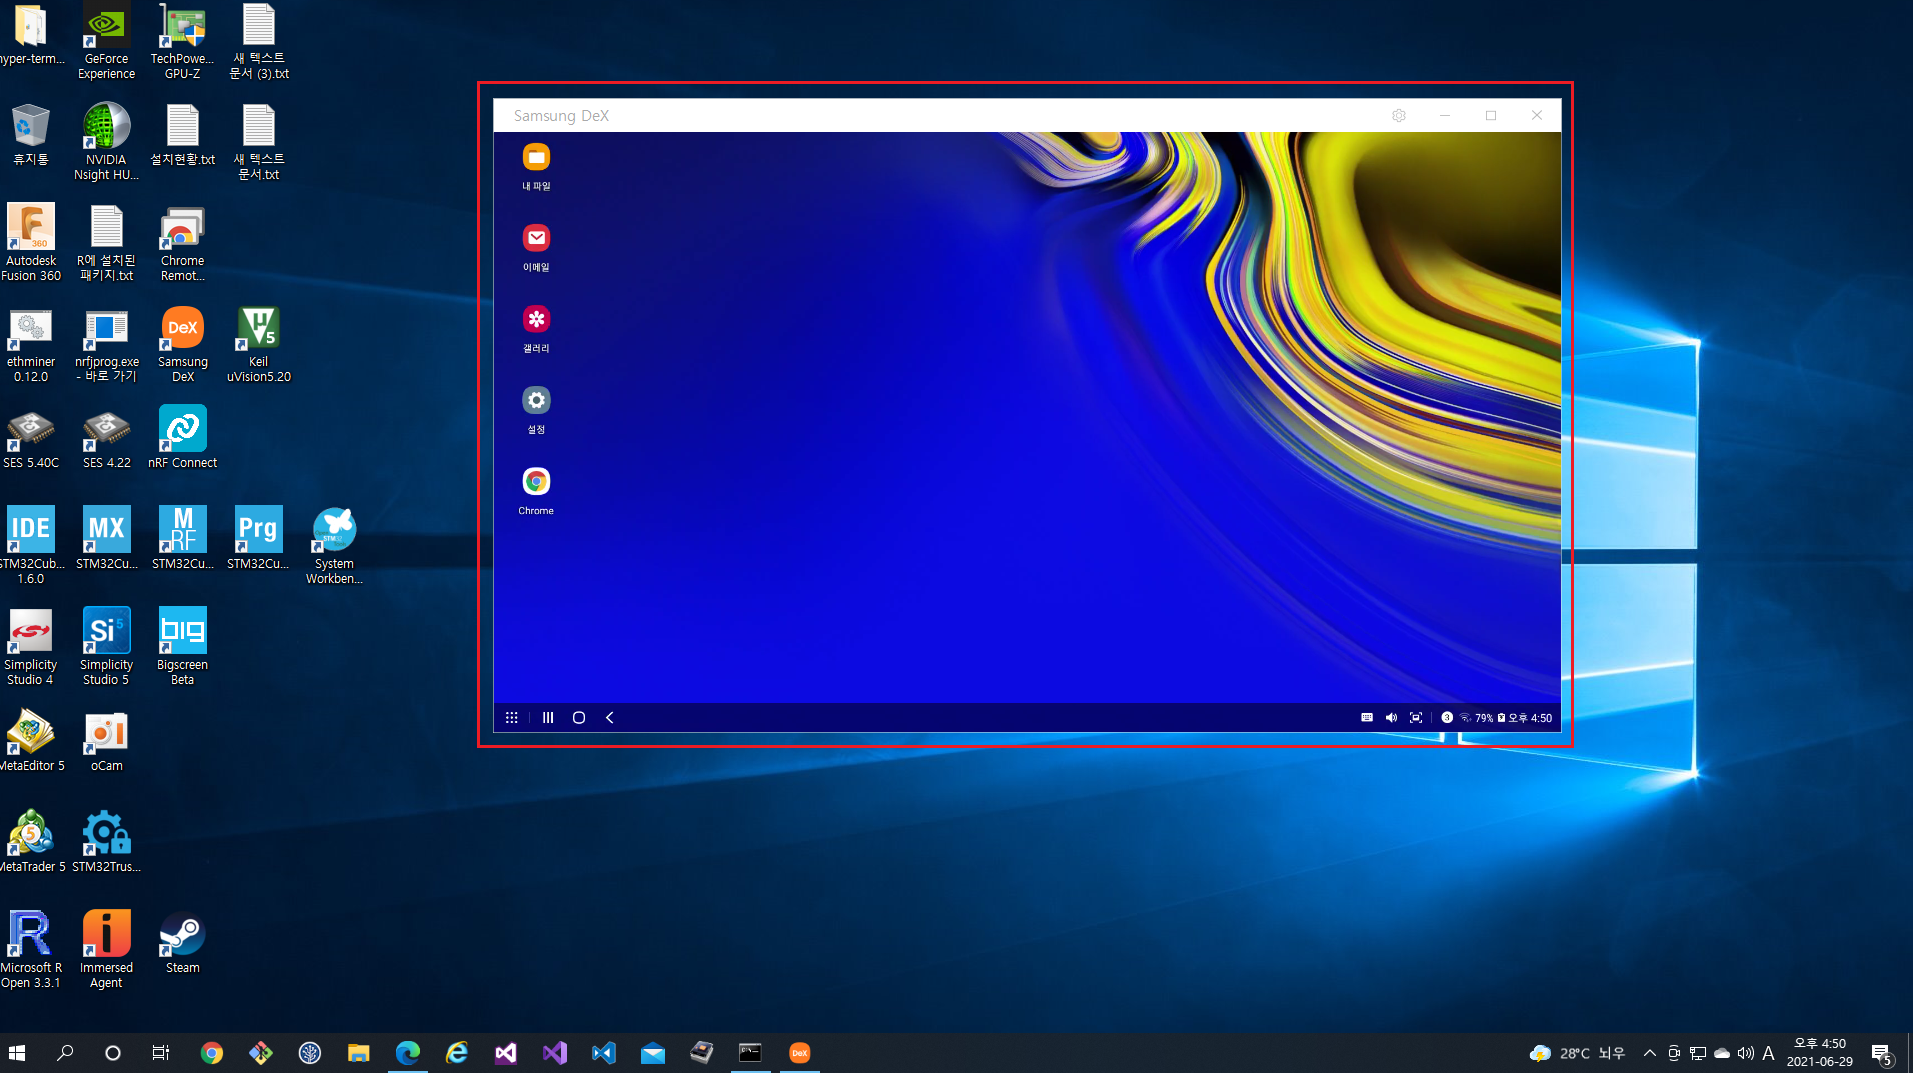Image resolution: width=1925 pixels, height=1077 pixels.
Task: Select the oCam desktop icon
Action: [x=107, y=743]
